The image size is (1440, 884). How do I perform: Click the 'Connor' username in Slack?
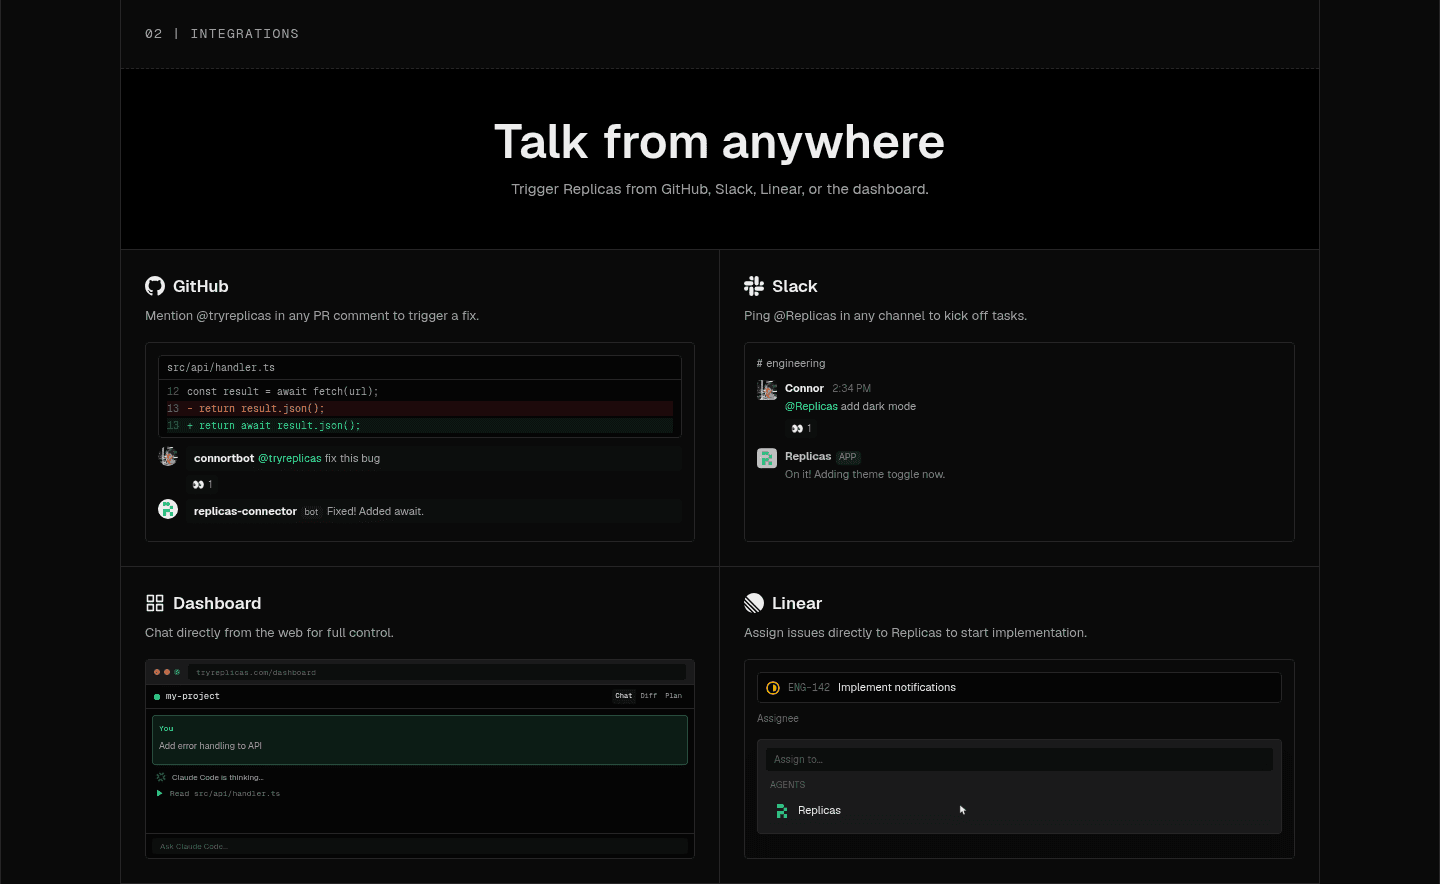click(x=804, y=388)
